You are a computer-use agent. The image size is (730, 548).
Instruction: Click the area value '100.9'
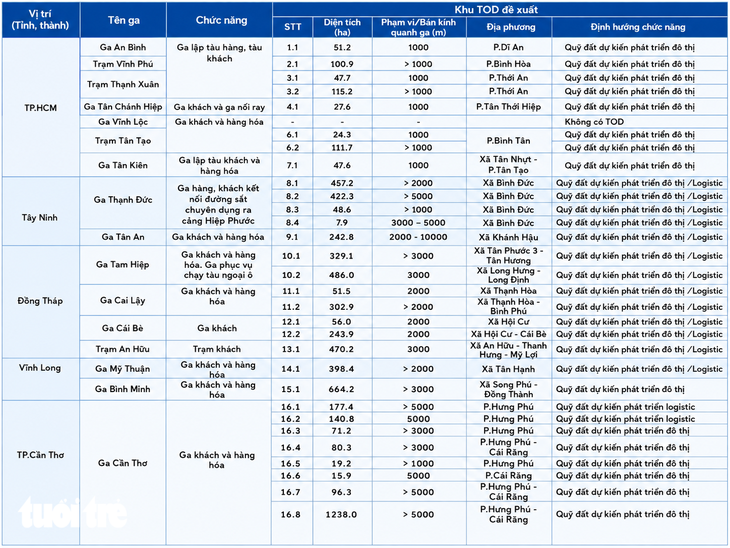tap(342, 64)
